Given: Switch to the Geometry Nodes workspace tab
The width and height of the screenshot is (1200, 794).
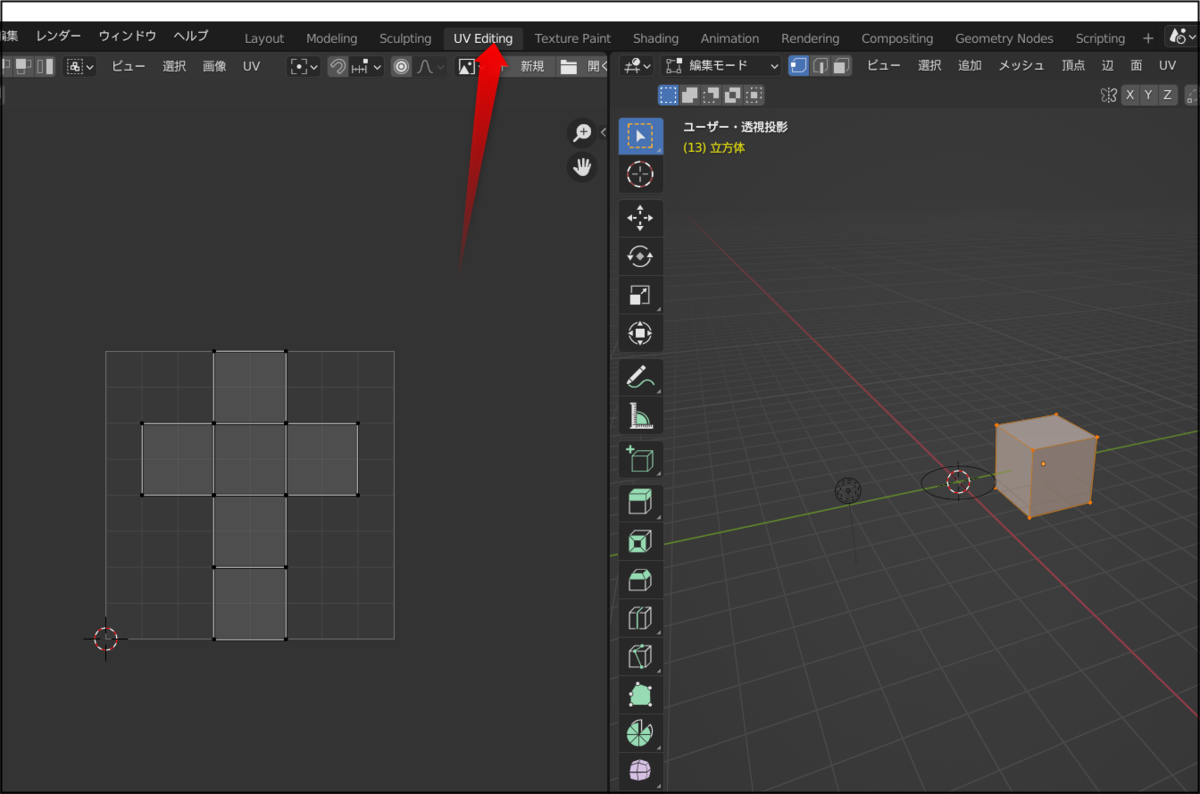Looking at the screenshot, I should 1004,38.
